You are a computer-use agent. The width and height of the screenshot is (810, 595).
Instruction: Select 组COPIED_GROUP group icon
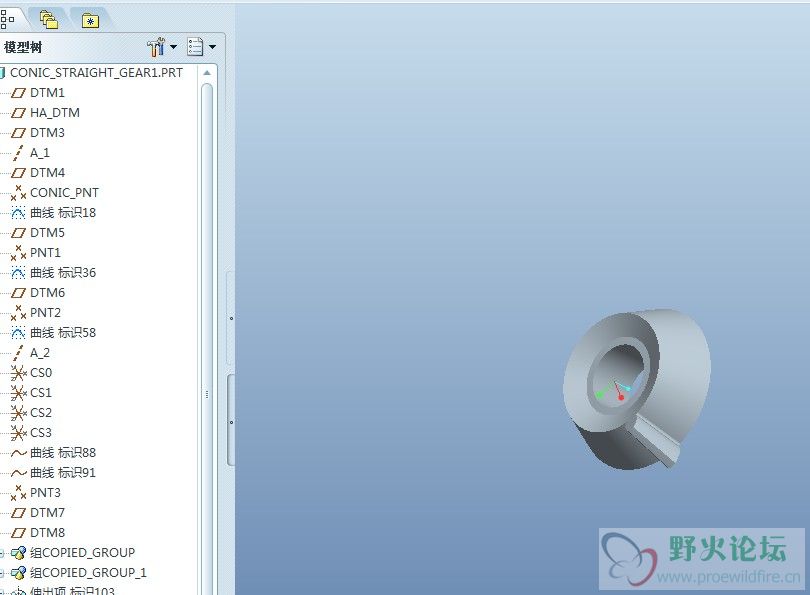[x=19, y=553]
